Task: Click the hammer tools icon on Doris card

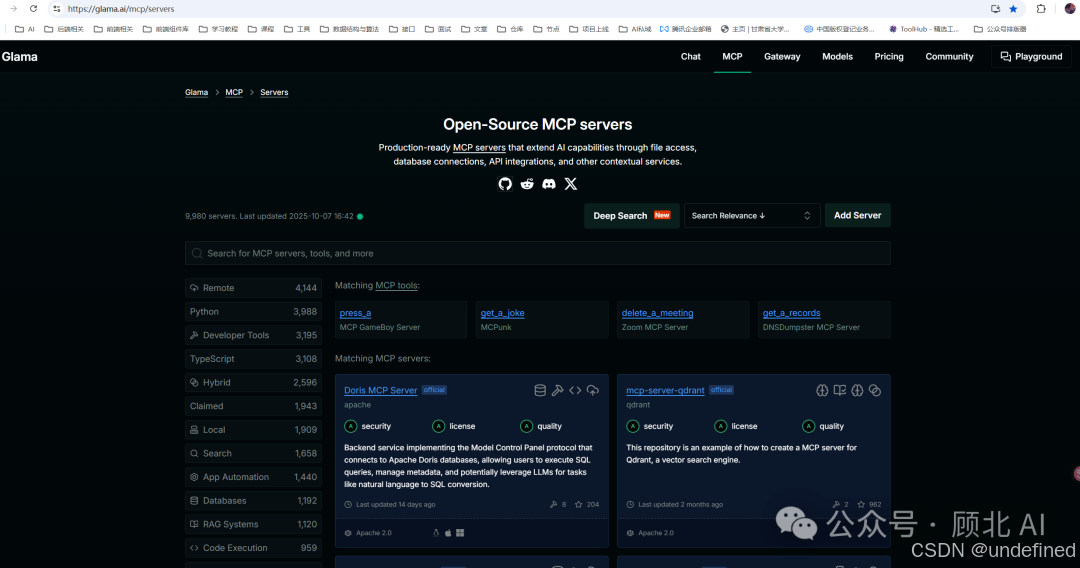Action: pos(557,390)
